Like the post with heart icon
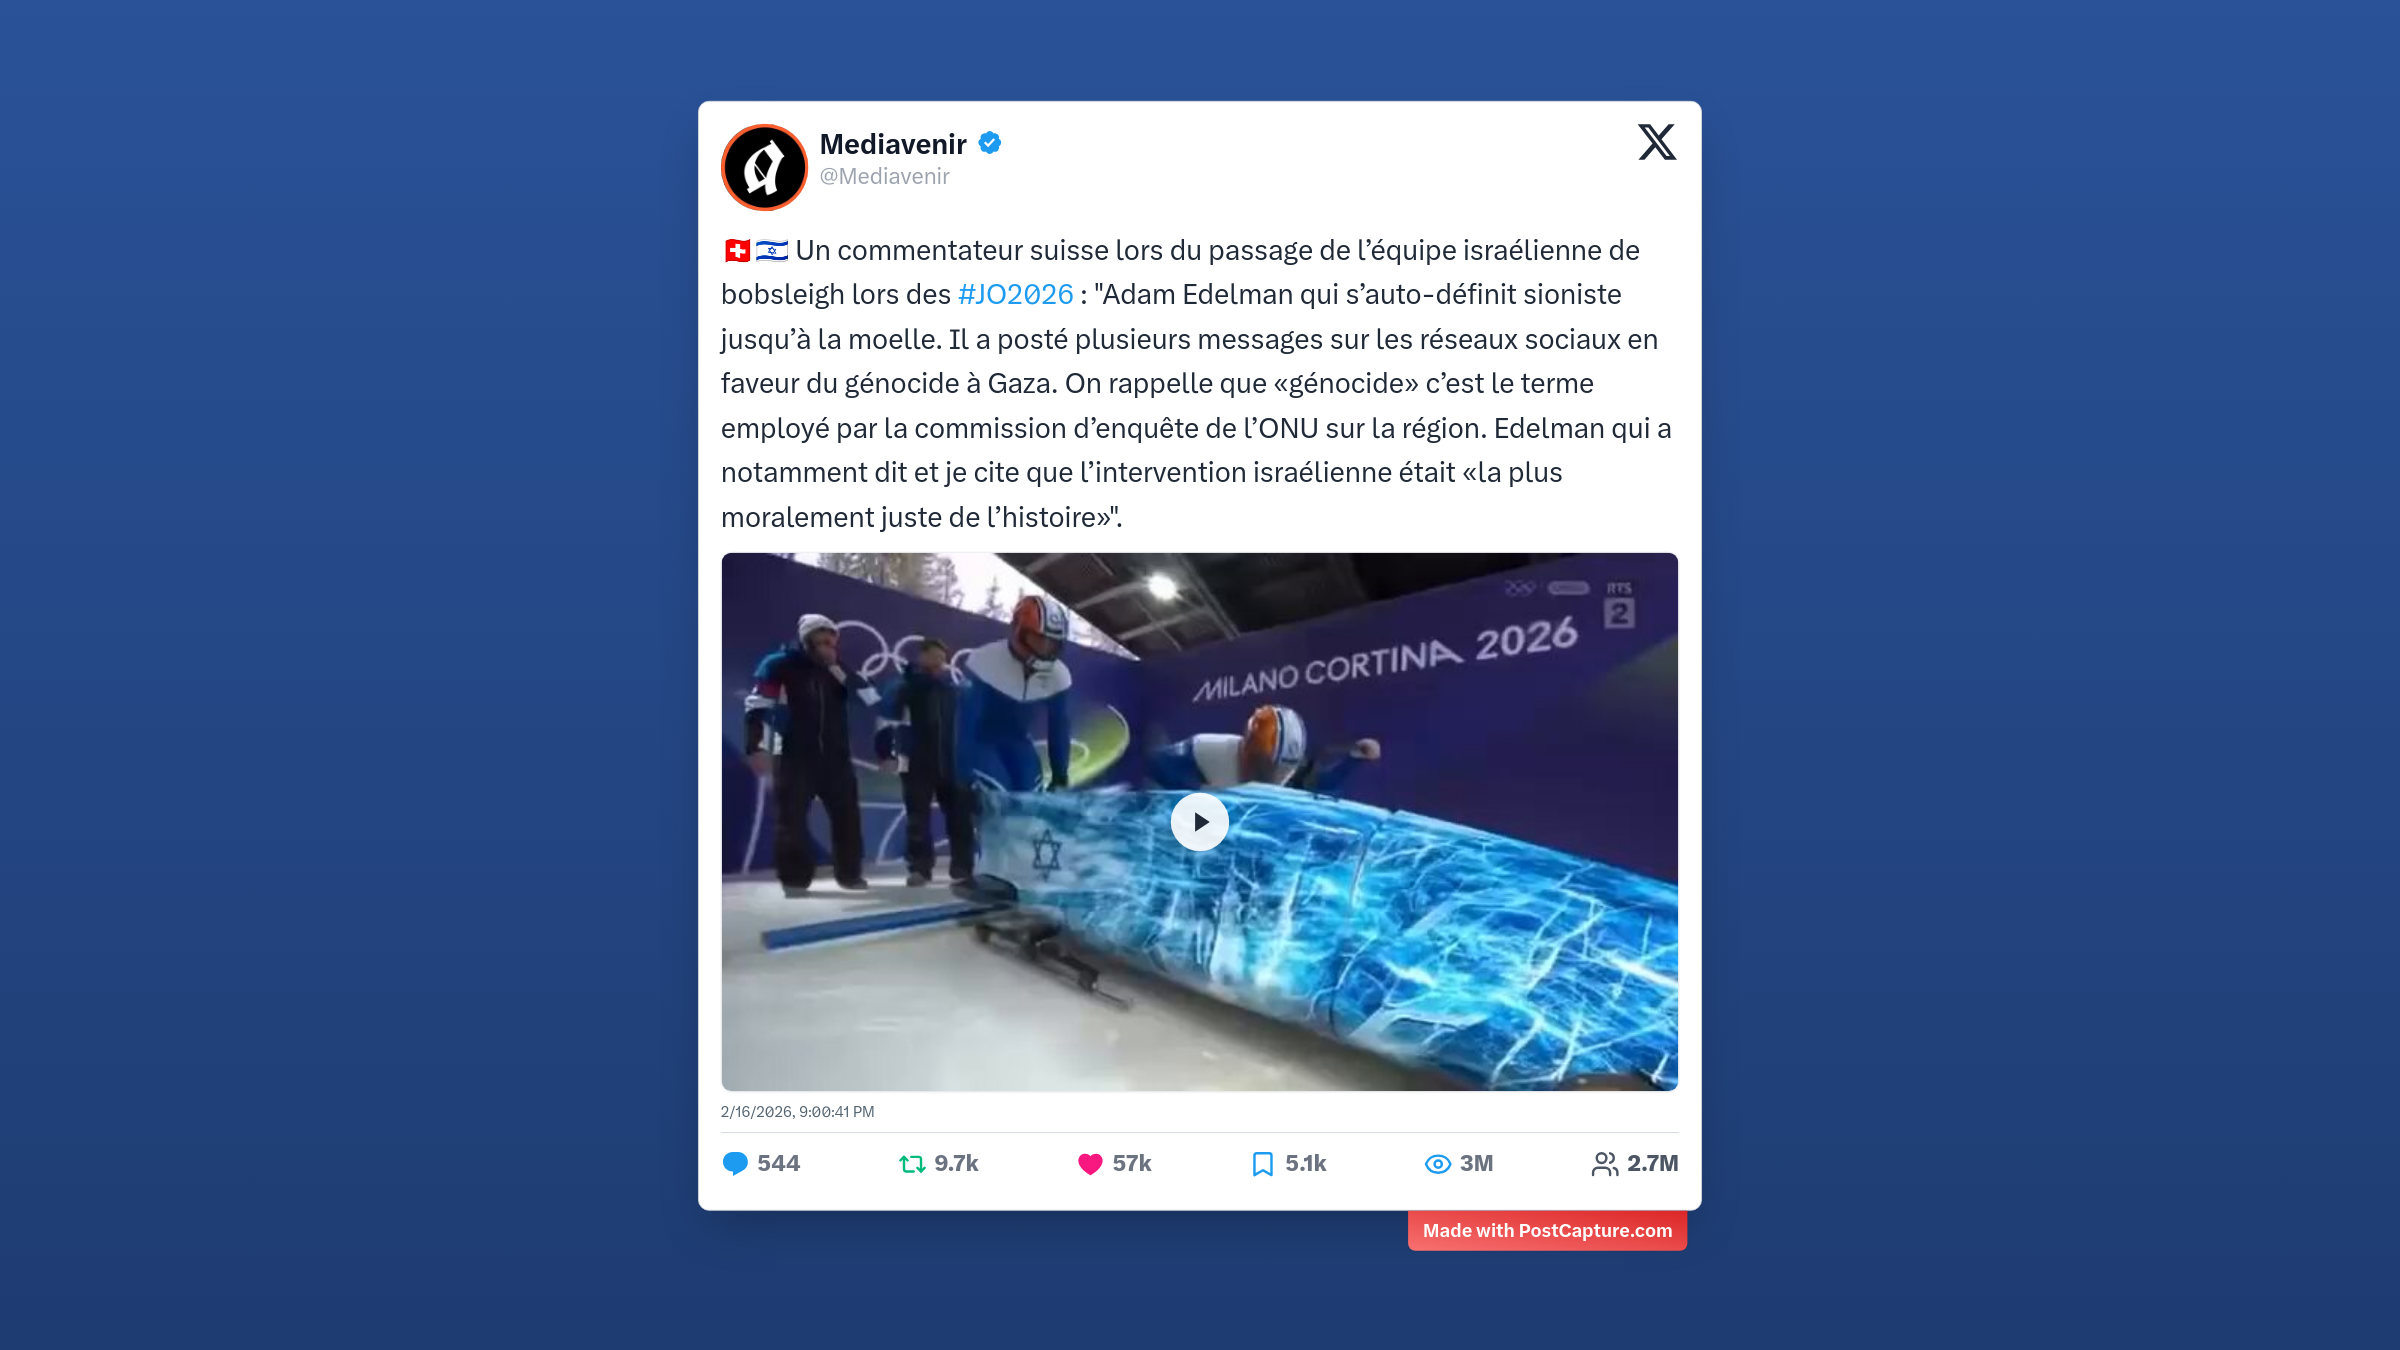Viewport: 2400px width, 1350px height. tap(1090, 1163)
